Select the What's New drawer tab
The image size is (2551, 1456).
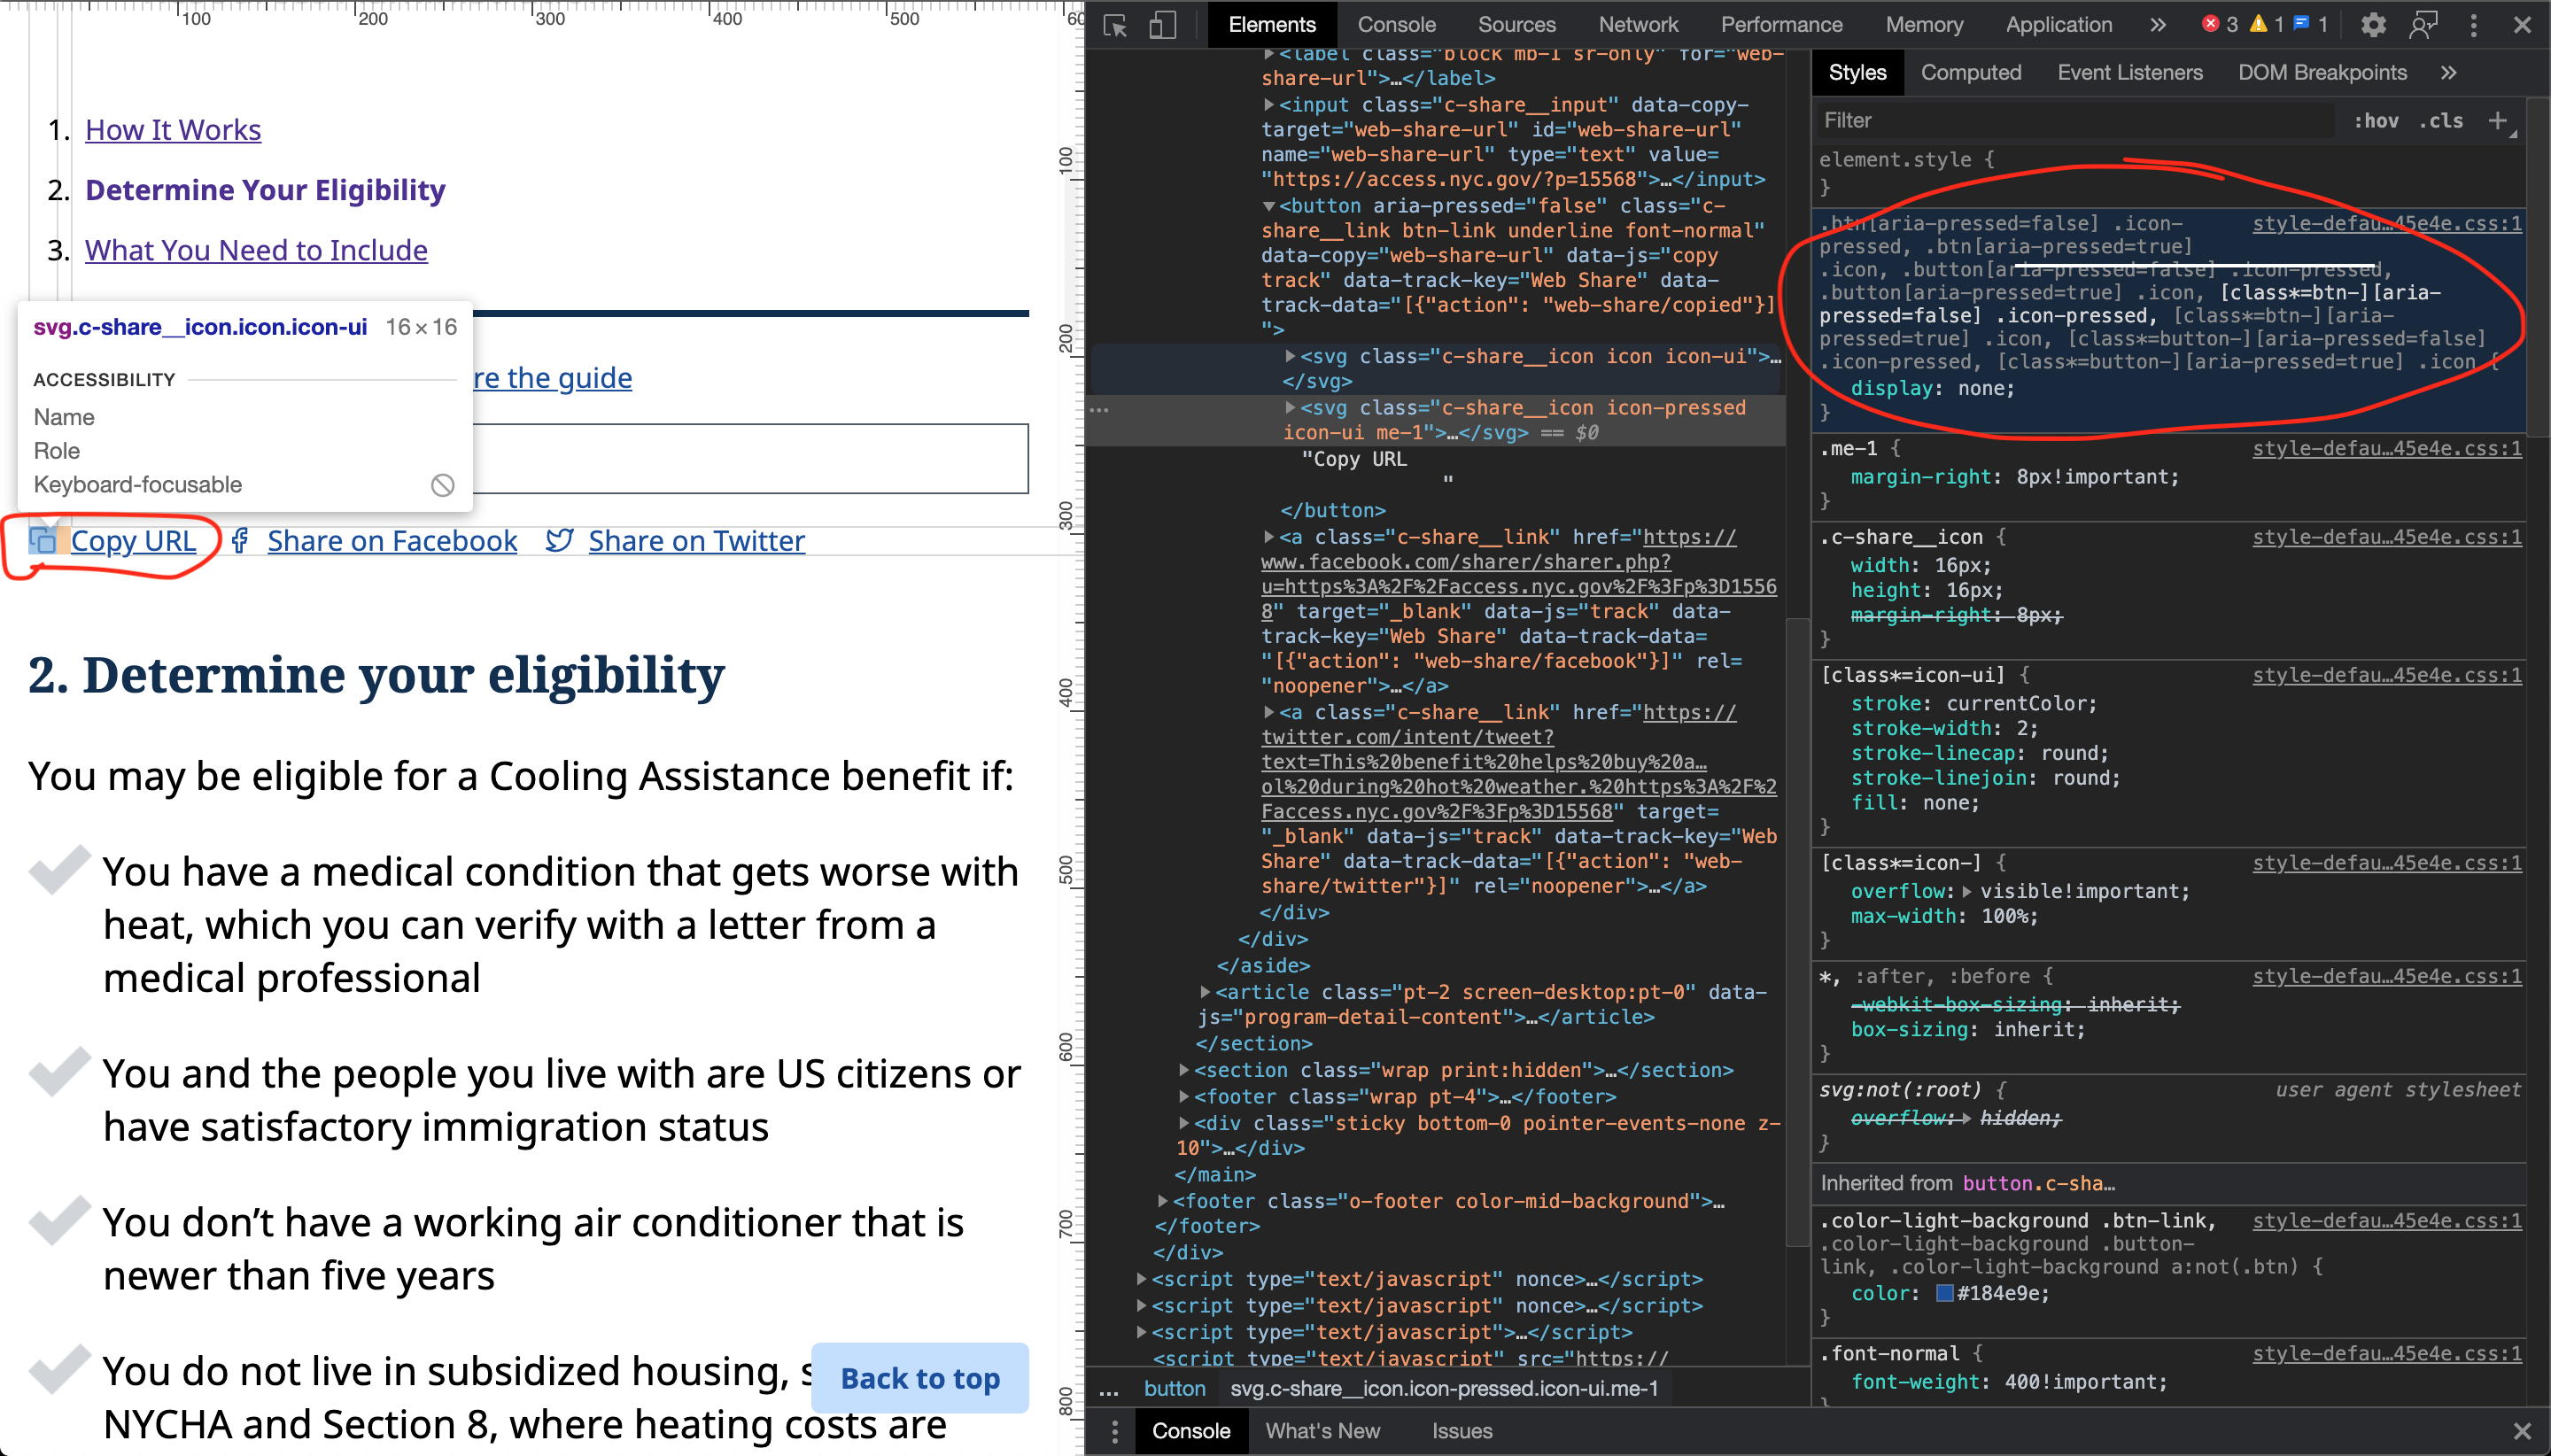(1322, 1432)
